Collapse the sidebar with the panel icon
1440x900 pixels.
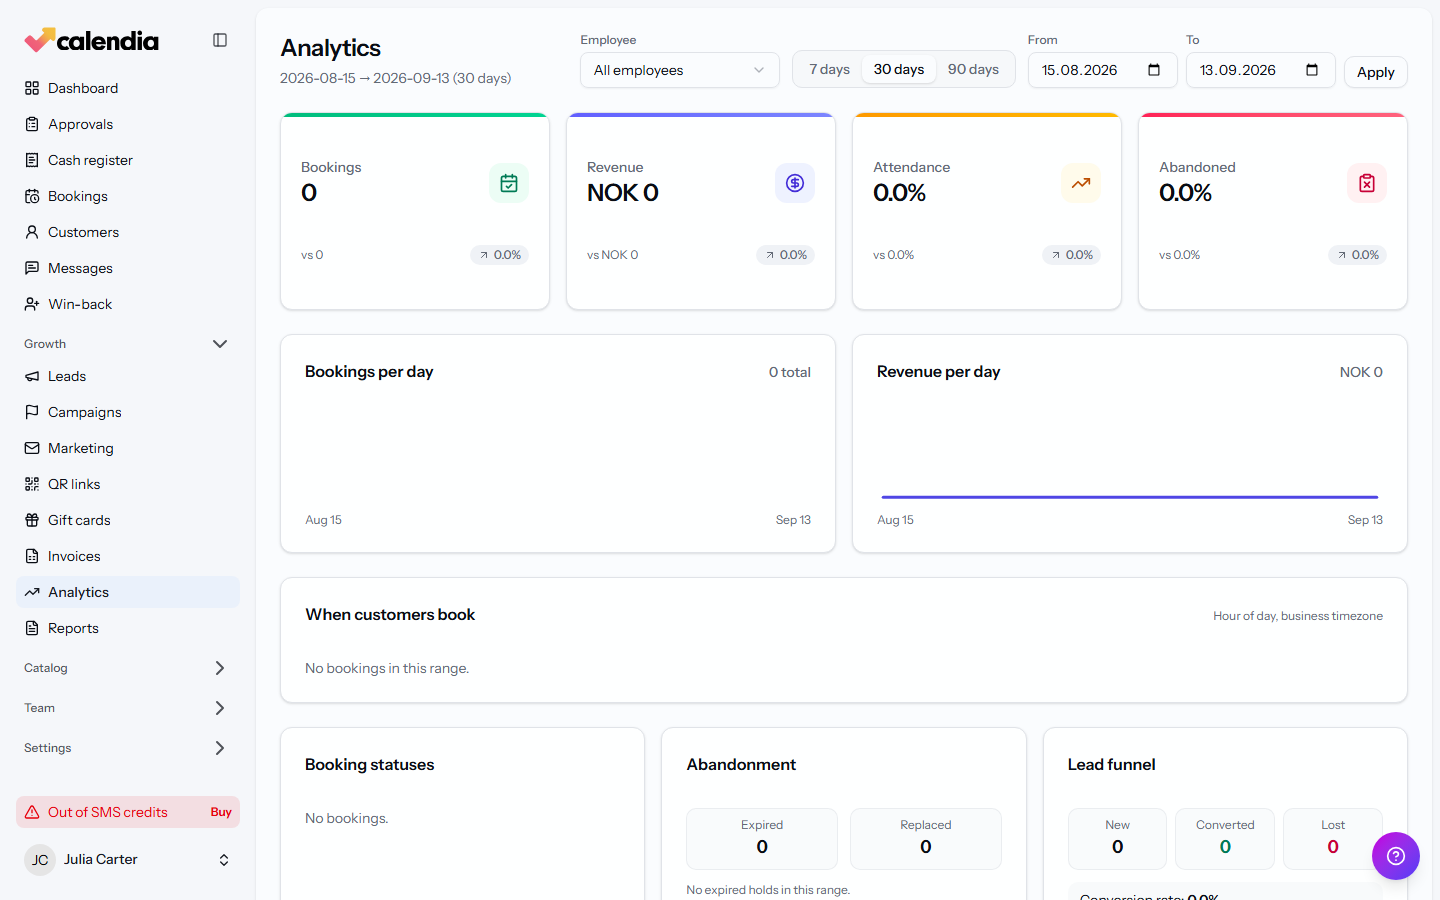point(220,40)
